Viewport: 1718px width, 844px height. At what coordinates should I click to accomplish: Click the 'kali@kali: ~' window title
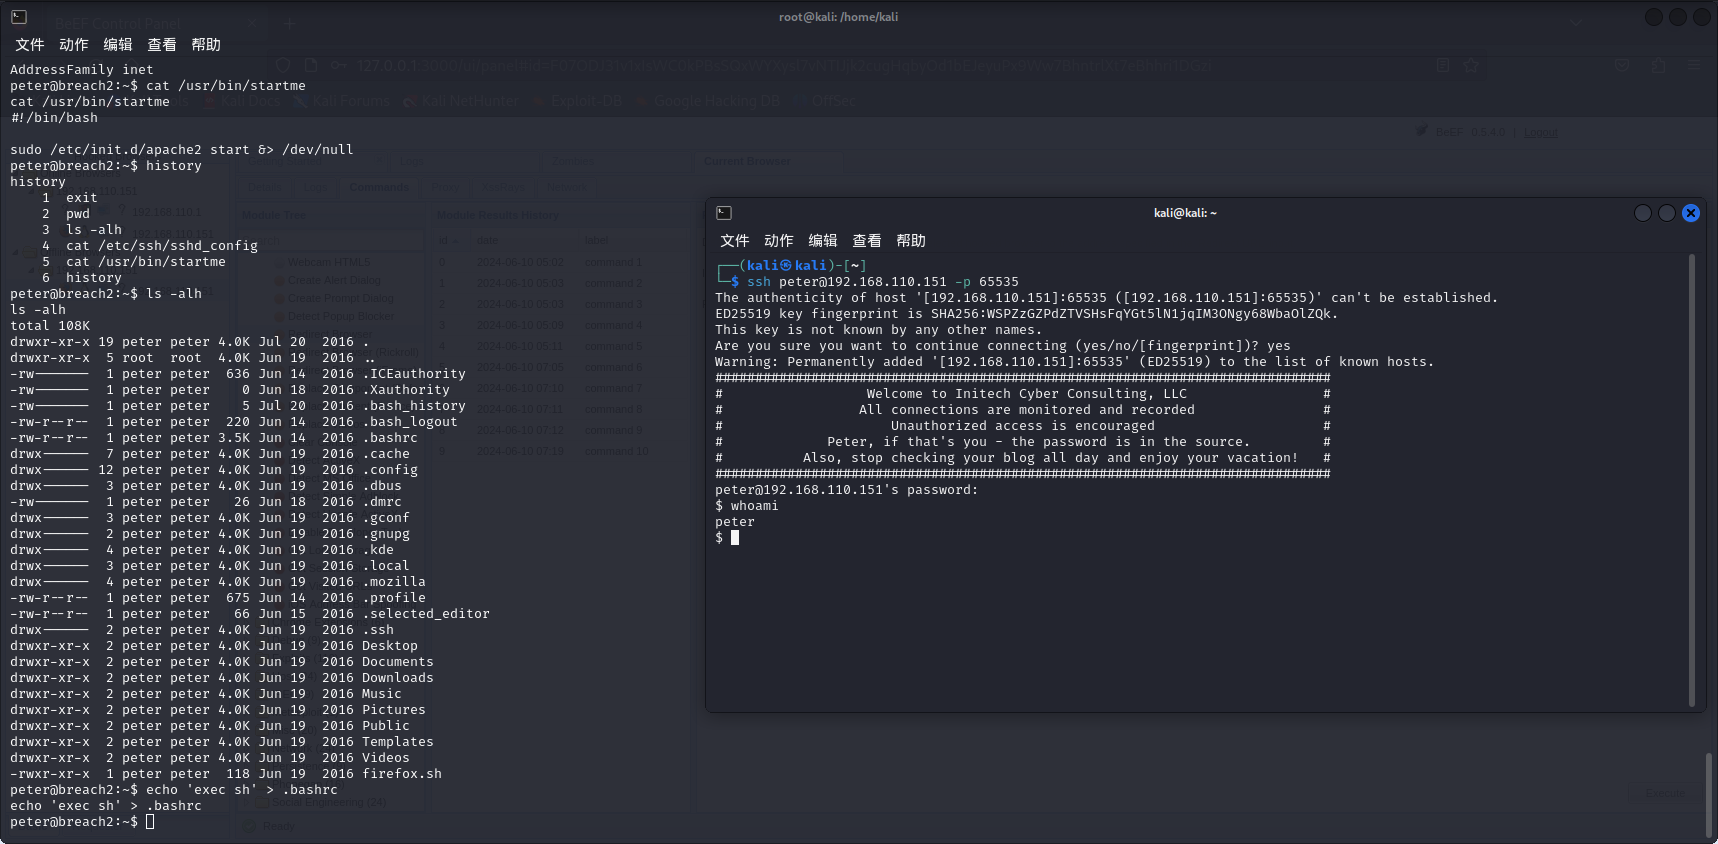coord(1185,213)
